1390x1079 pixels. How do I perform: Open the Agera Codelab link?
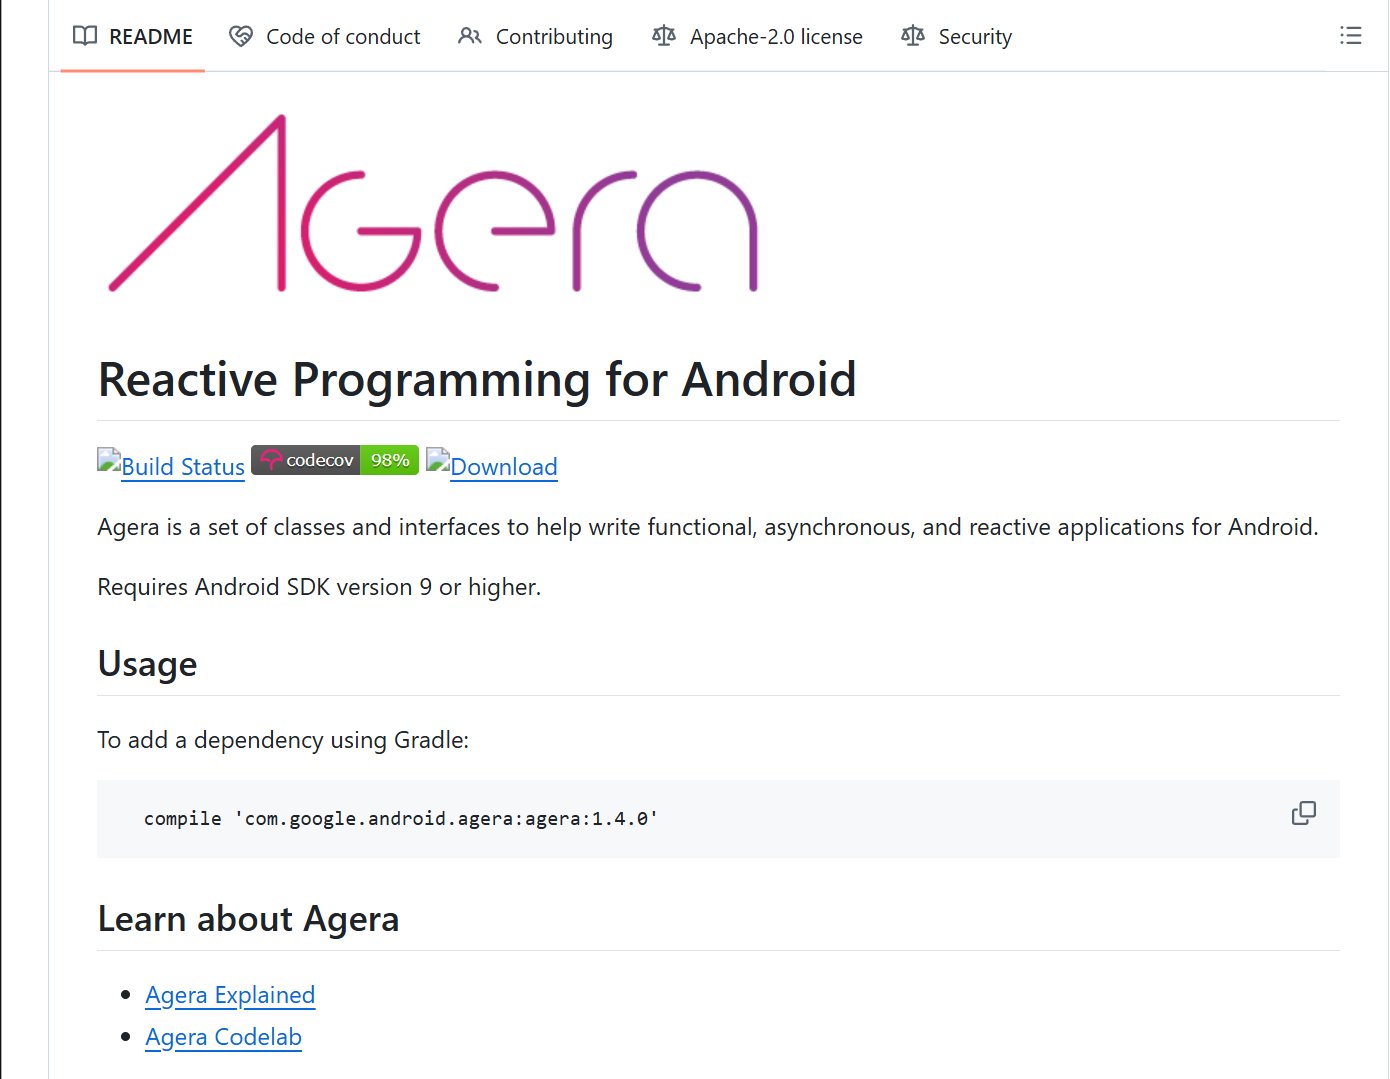click(x=223, y=1037)
